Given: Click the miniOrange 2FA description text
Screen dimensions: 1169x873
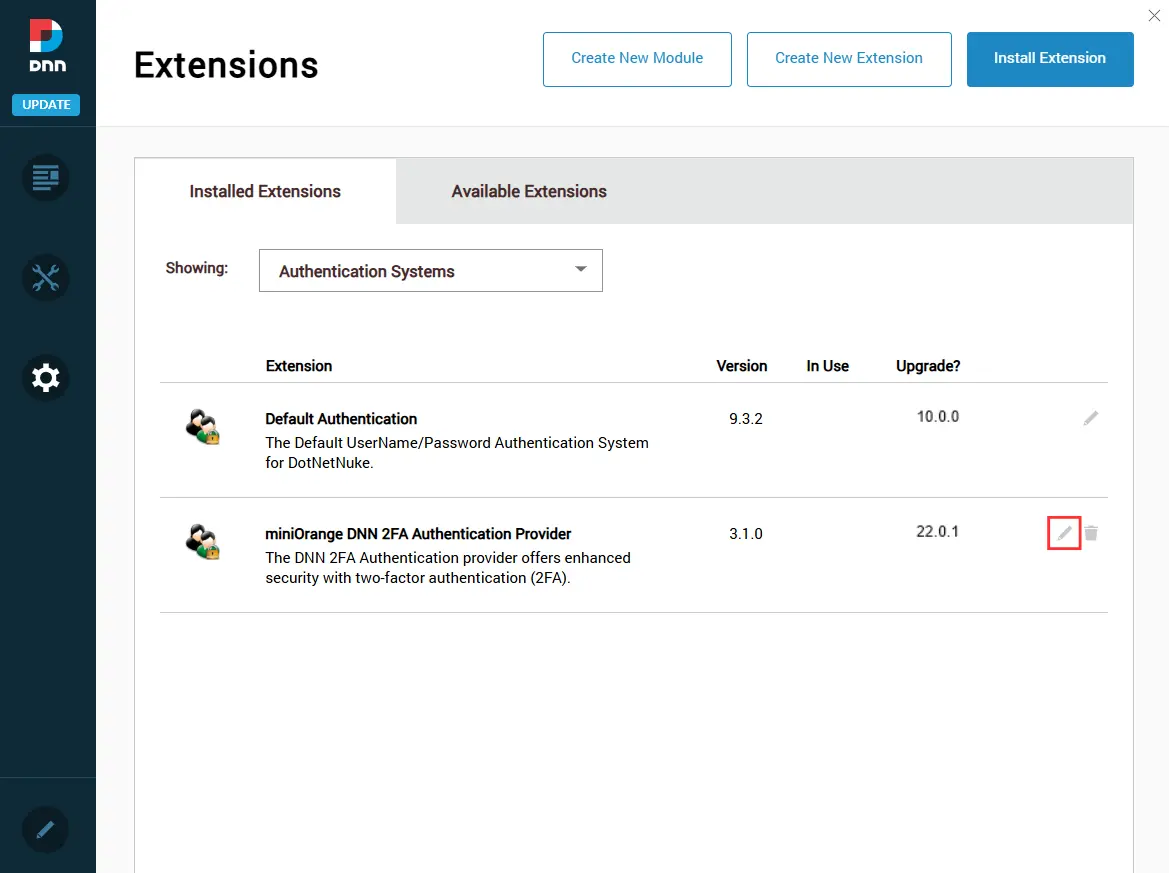Looking at the screenshot, I should click(x=448, y=567).
